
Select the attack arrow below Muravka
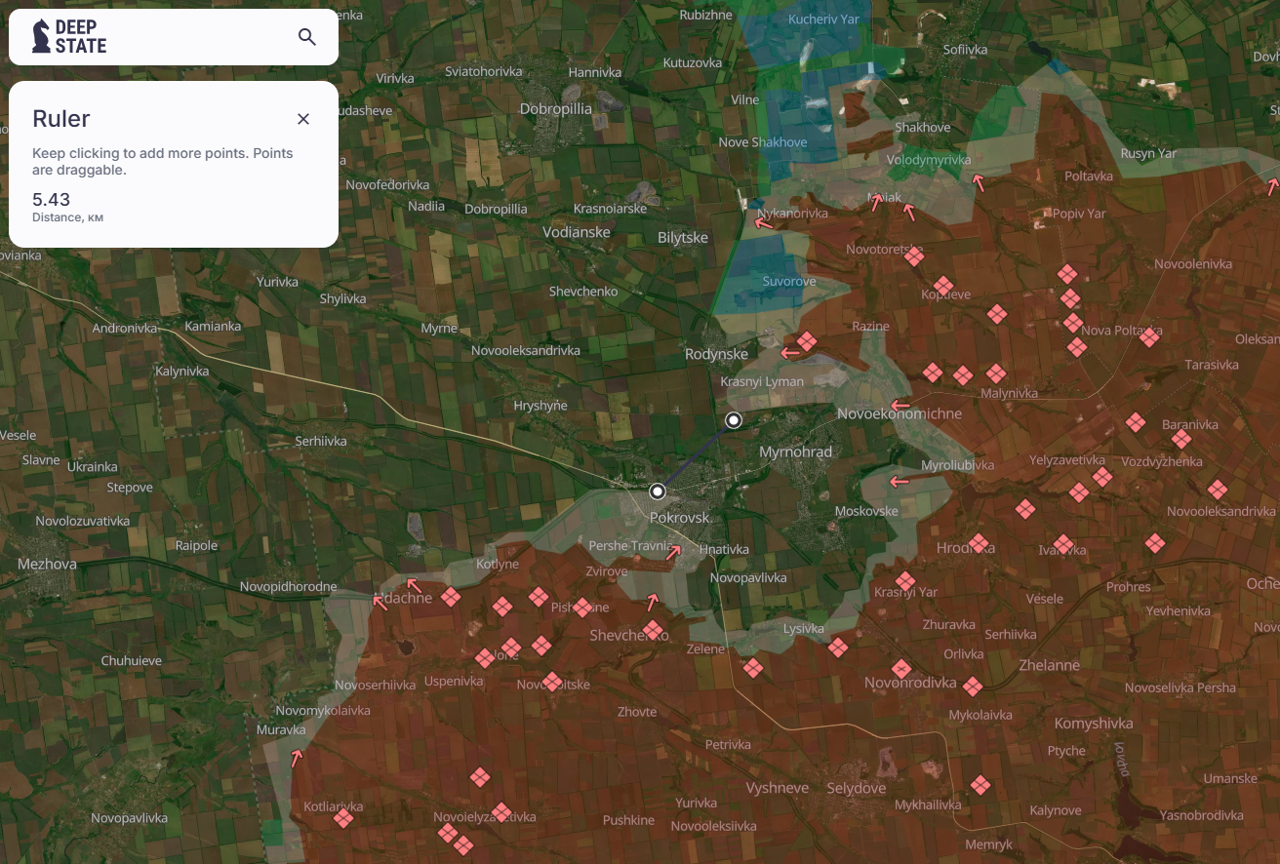[296, 758]
